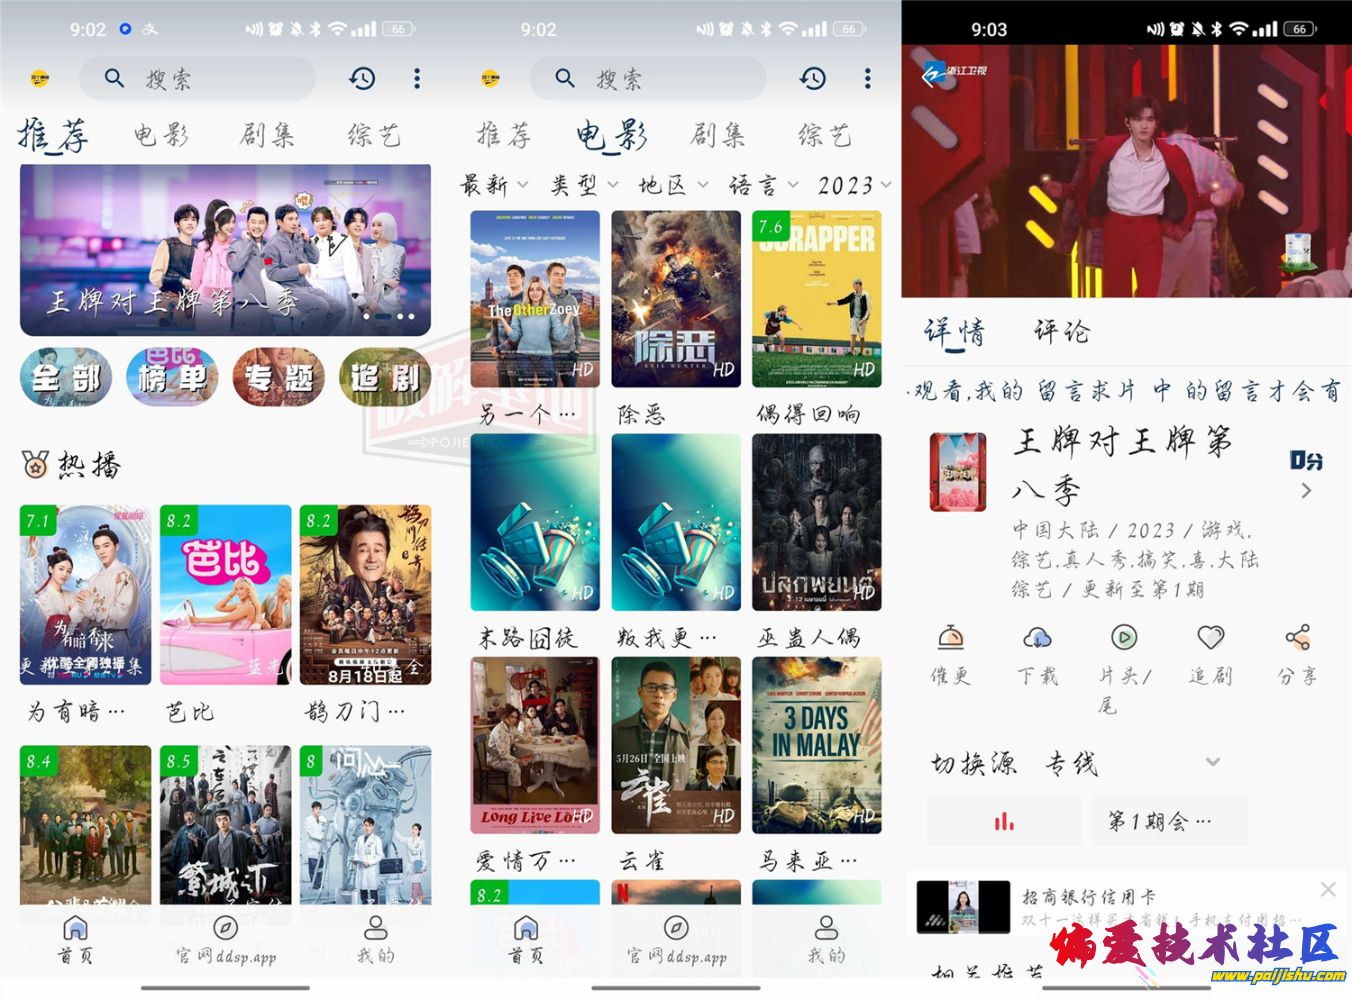The image size is (1352, 1000).
Task: Open 官网ddsp.app compass icon on first screen
Action: (x=226, y=928)
